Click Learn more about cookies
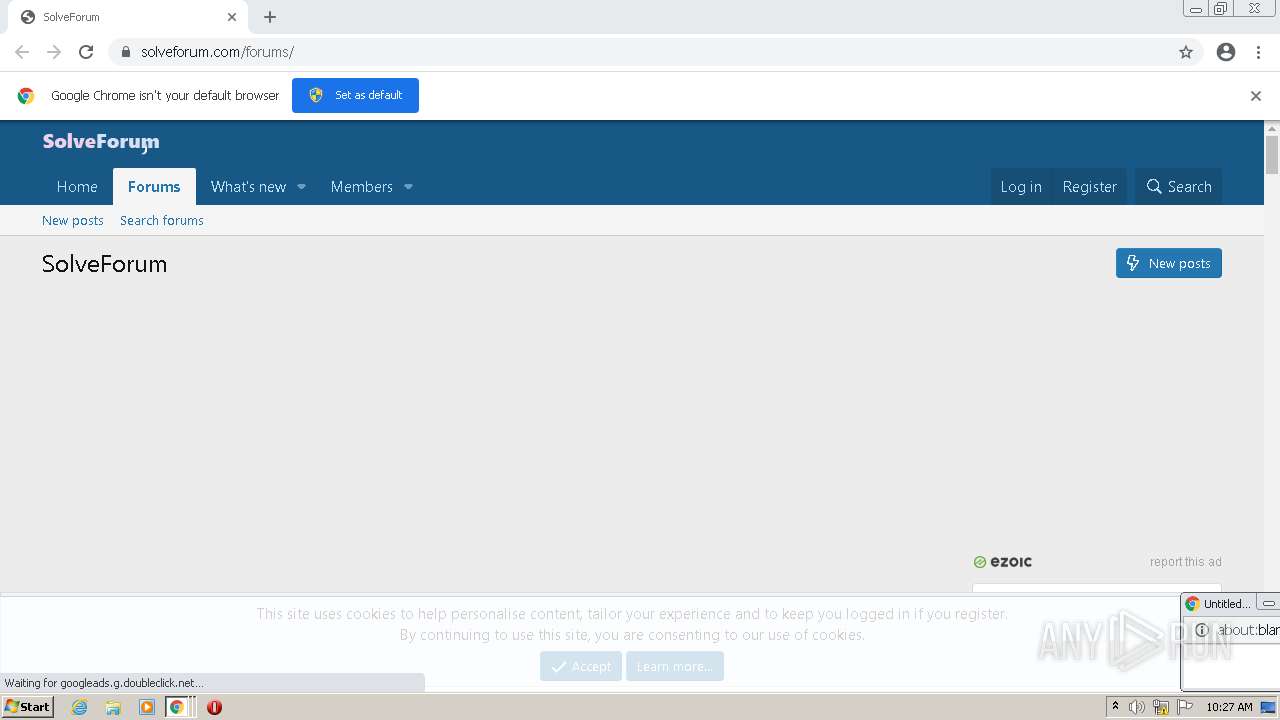Image resolution: width=1280 pixels, height=720 pixels. click(675, 666)
